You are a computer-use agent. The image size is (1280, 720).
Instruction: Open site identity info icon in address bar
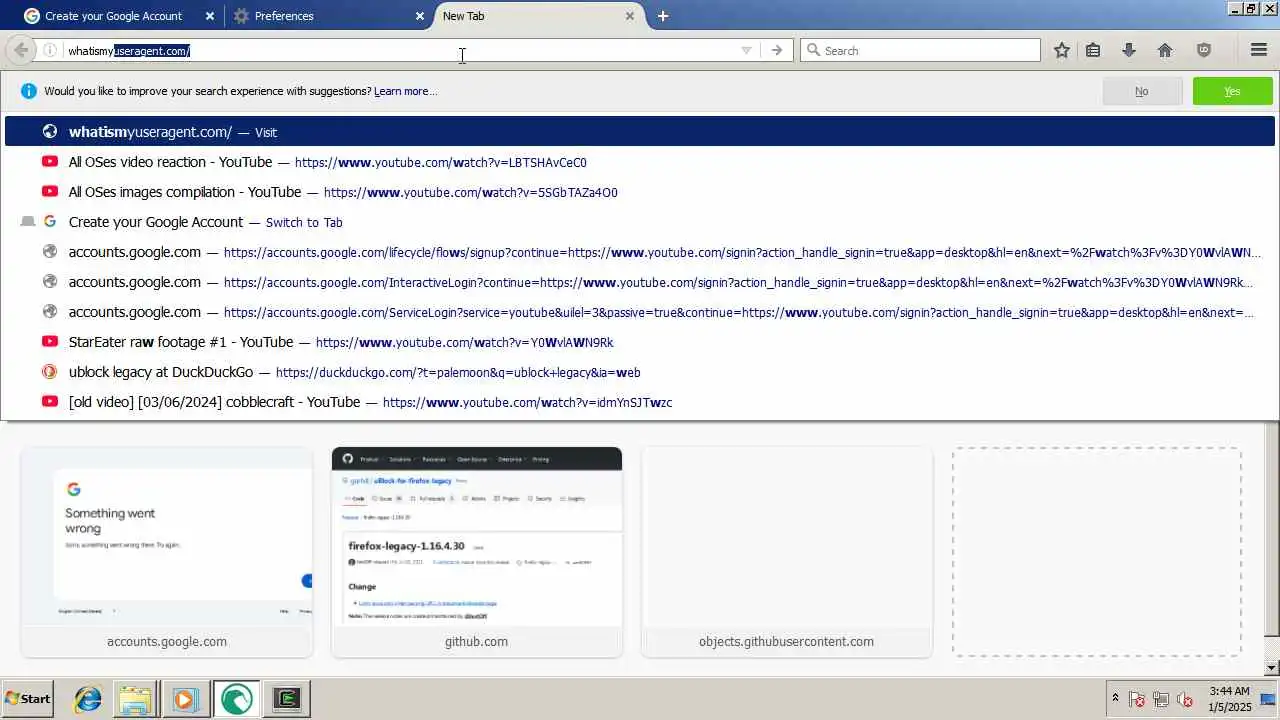(x=50, y=50)
